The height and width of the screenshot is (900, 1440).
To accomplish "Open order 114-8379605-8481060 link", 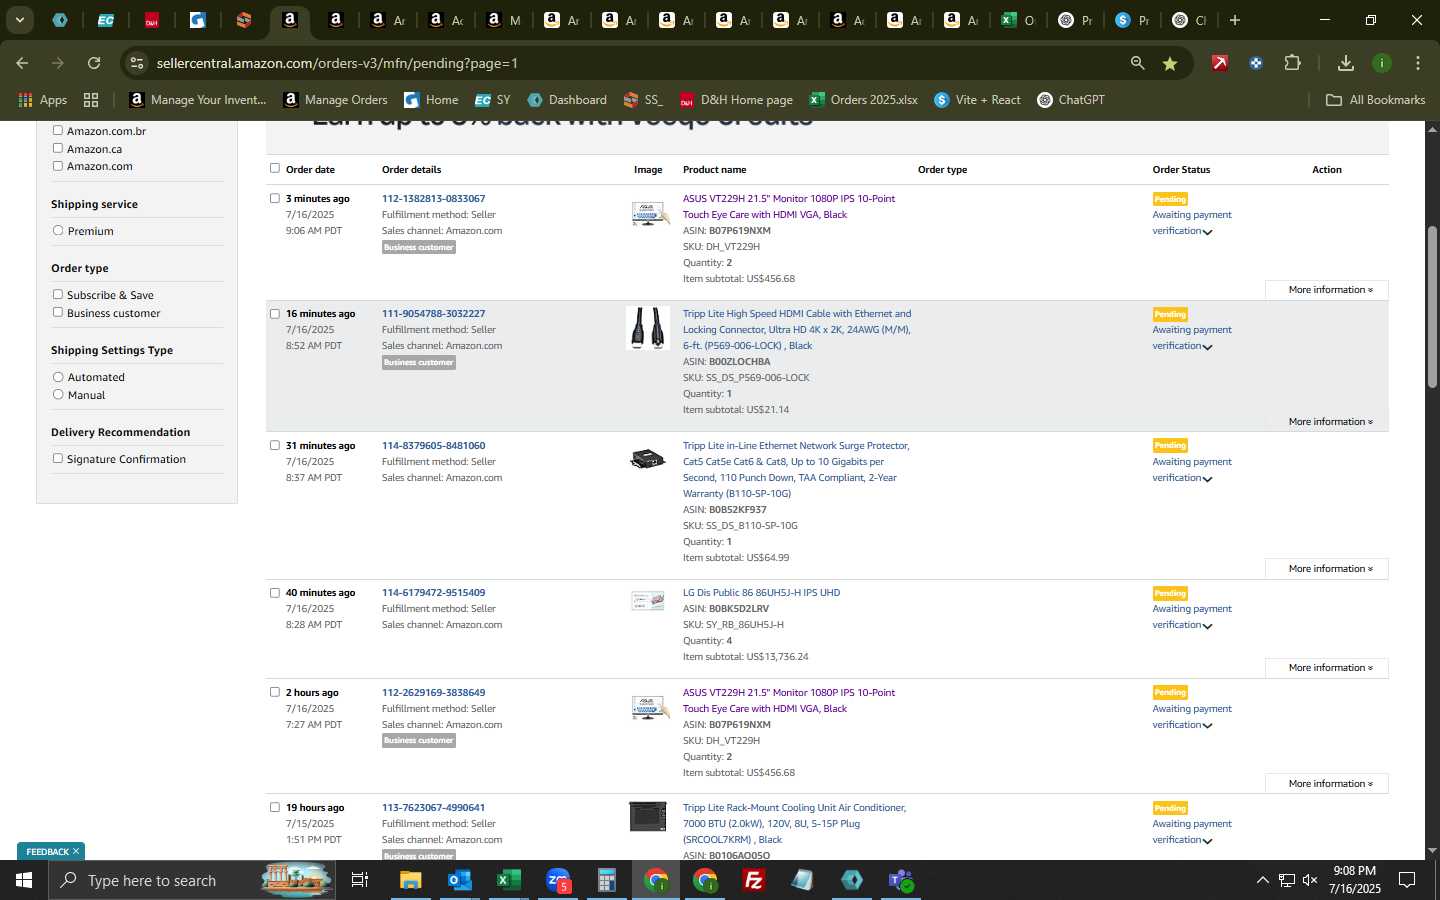I will (433, 445).
